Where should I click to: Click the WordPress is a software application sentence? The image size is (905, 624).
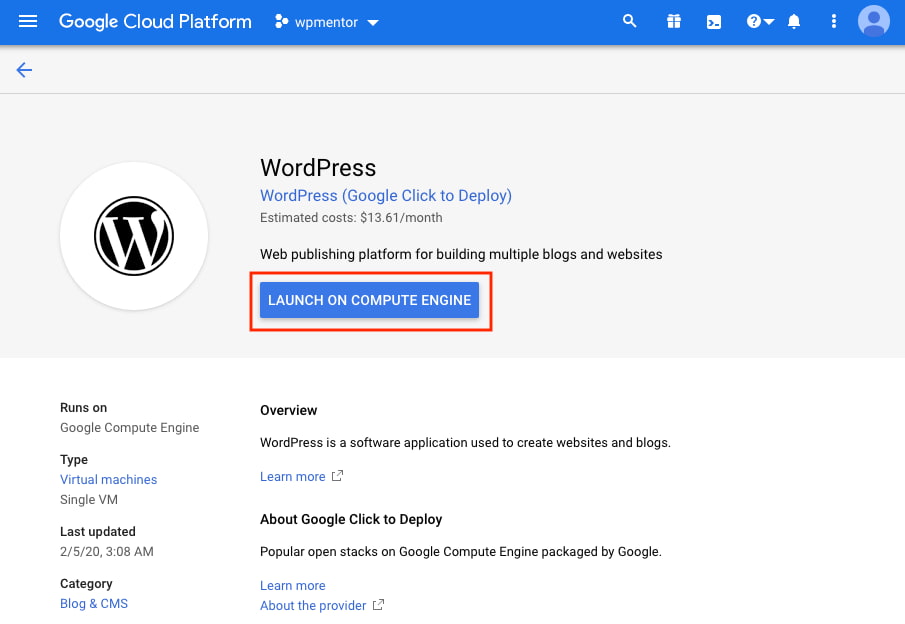465,443
